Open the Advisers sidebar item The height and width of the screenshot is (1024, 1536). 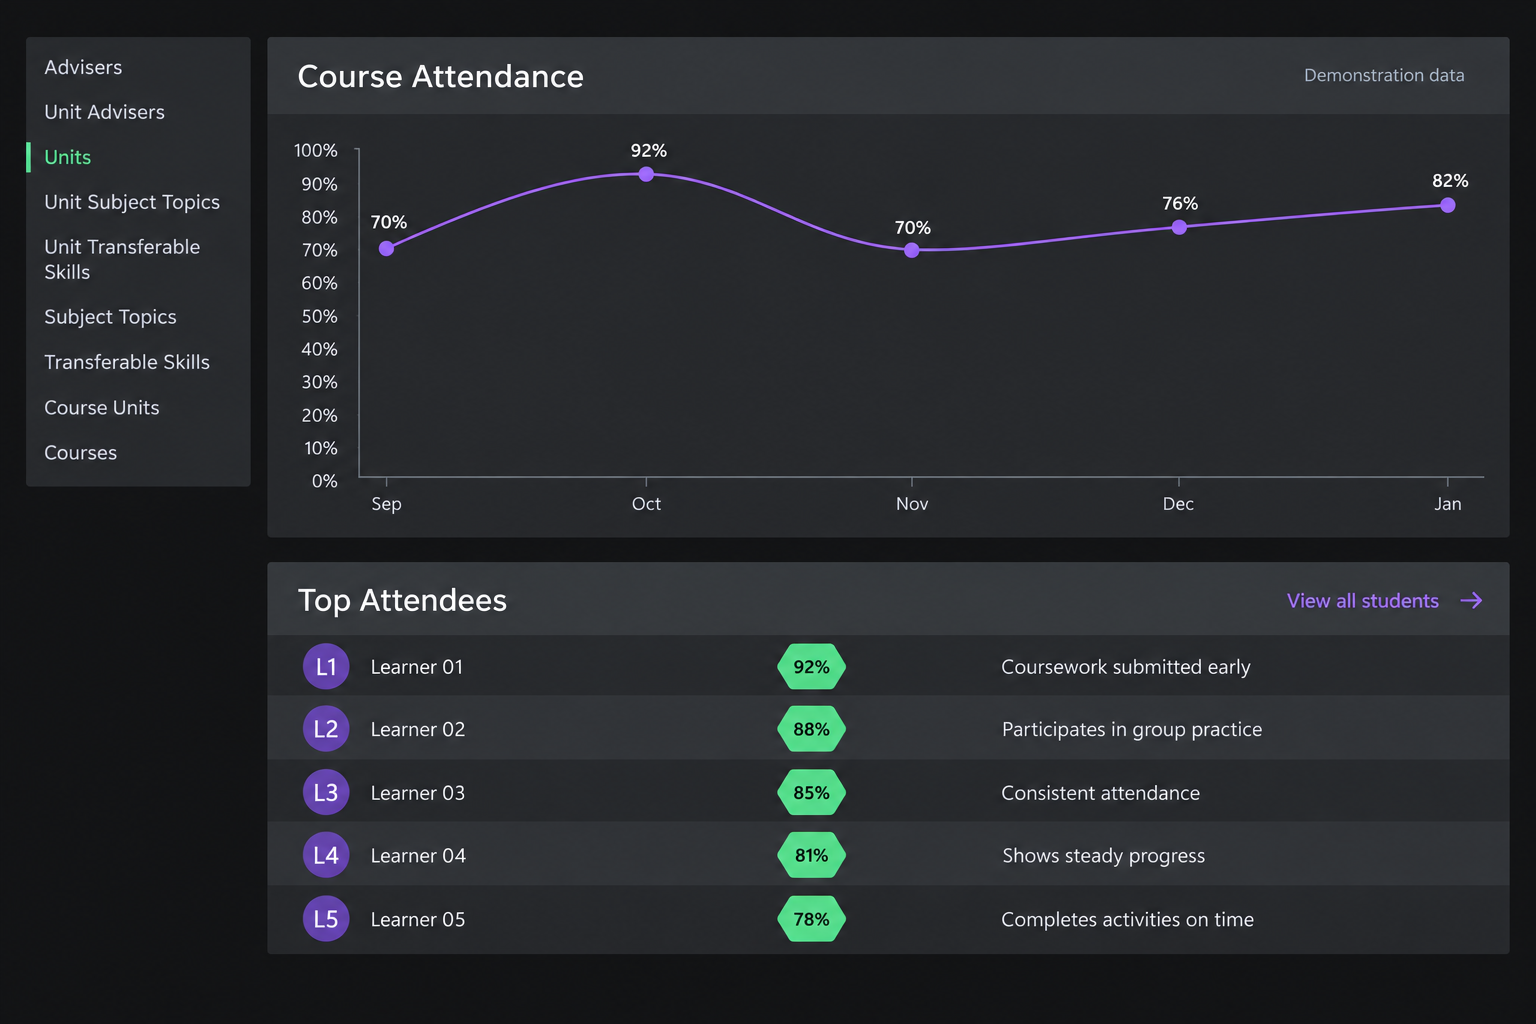83,67
